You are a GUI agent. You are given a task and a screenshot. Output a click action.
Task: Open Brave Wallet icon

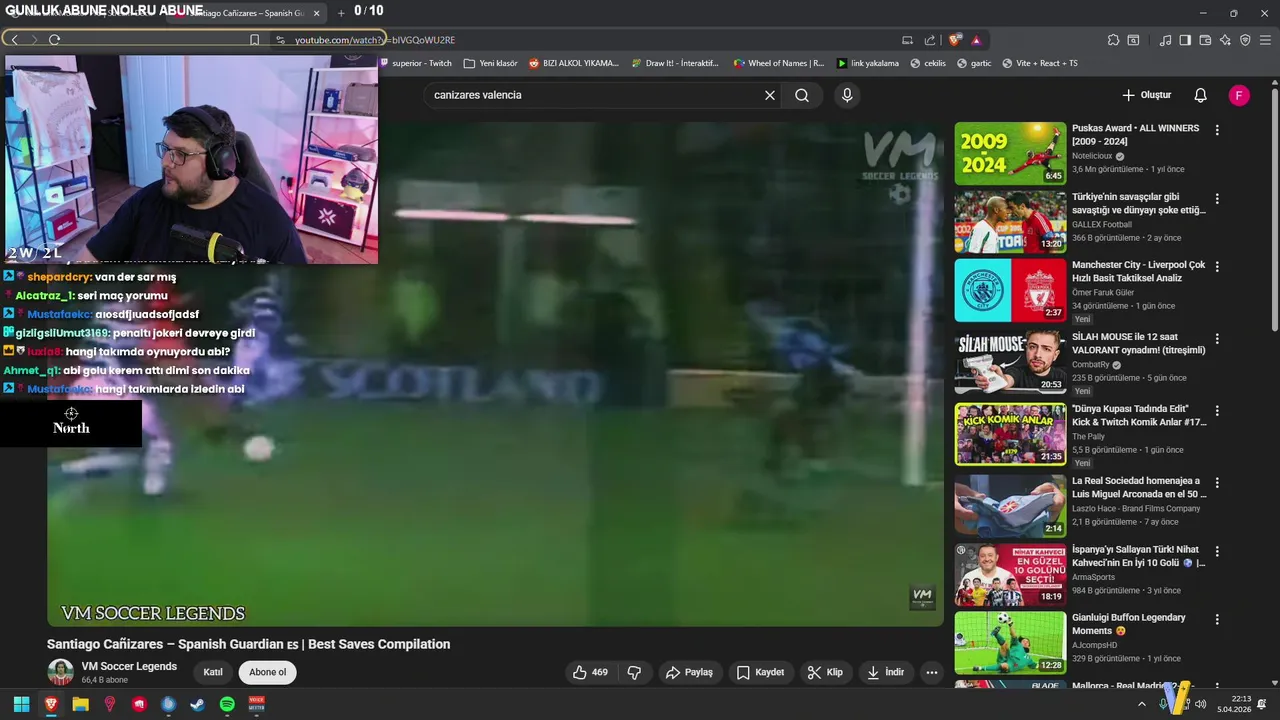pyautogui.click(x=1205, y=40)
